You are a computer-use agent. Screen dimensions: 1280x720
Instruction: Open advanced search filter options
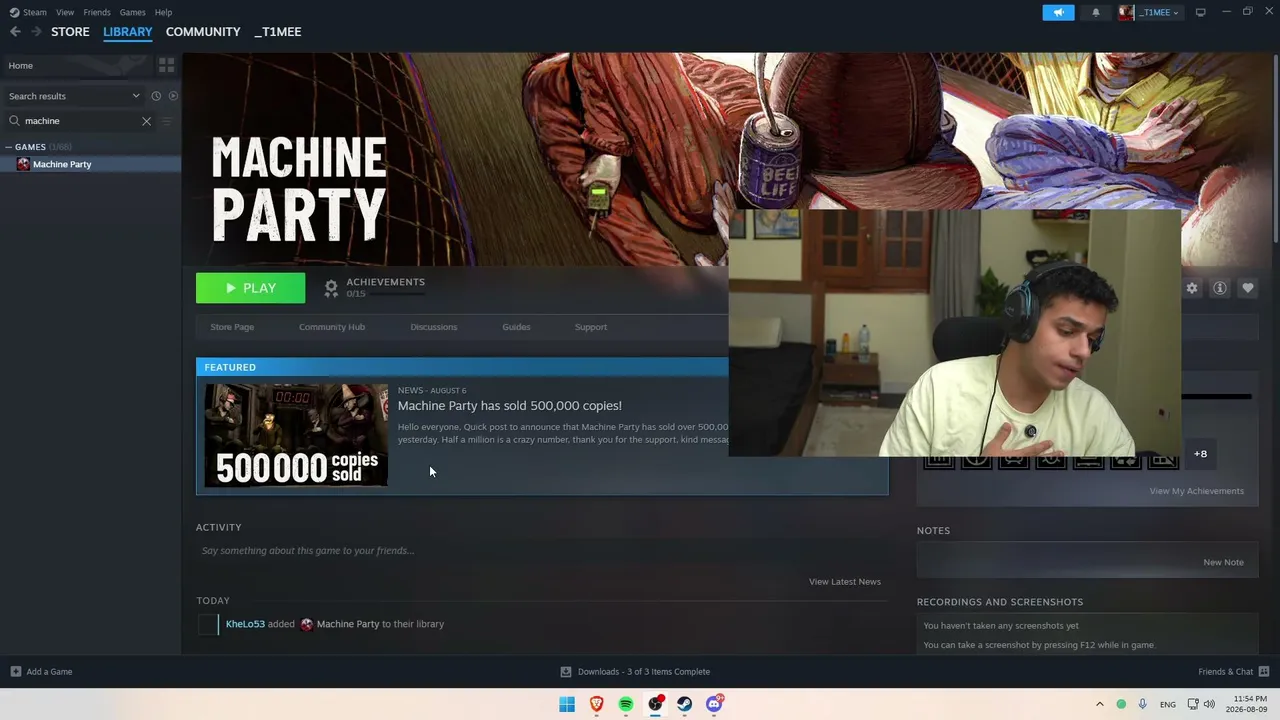167,121
